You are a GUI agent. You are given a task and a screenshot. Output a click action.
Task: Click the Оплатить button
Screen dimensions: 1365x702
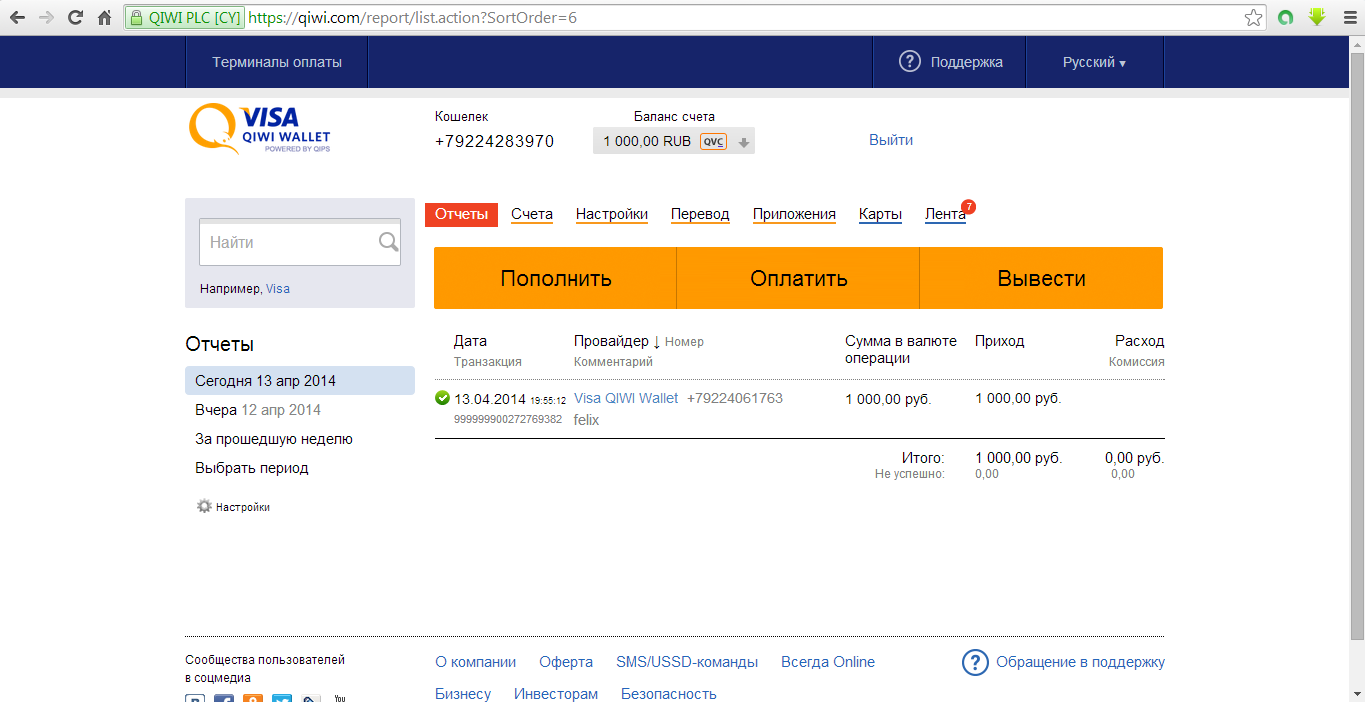798,278
